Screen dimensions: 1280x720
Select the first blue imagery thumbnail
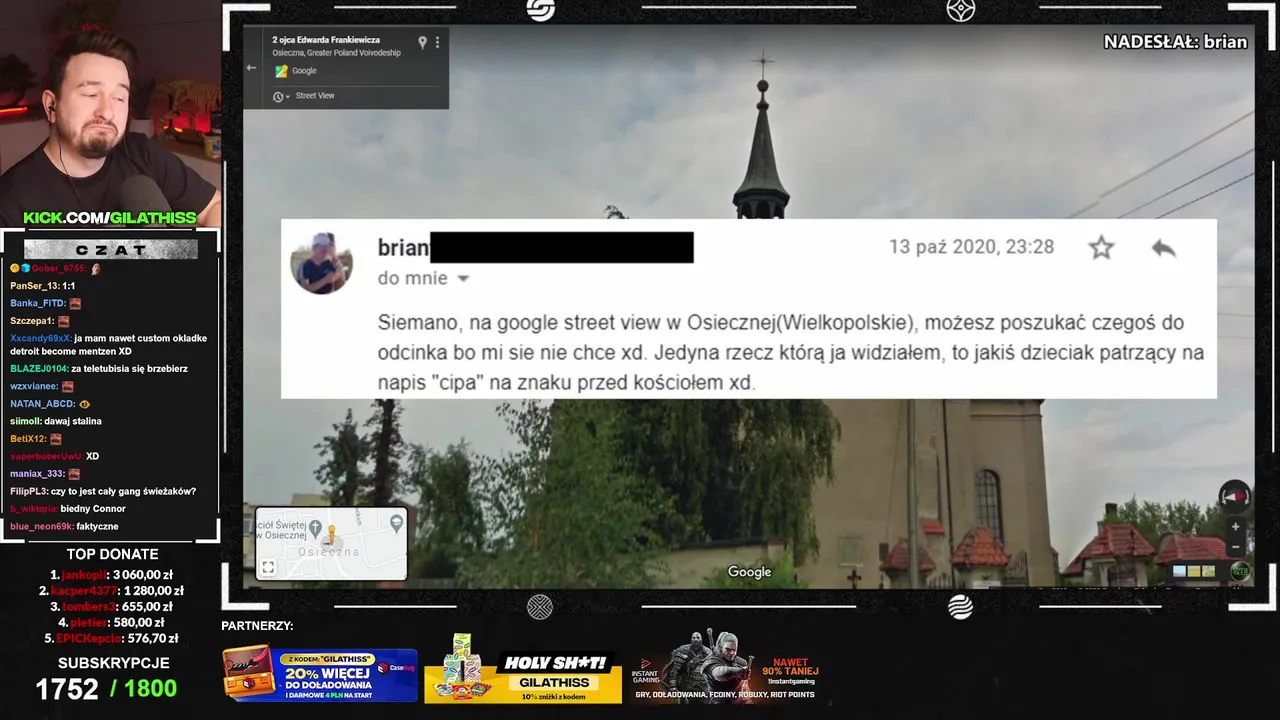(1180, 571)
